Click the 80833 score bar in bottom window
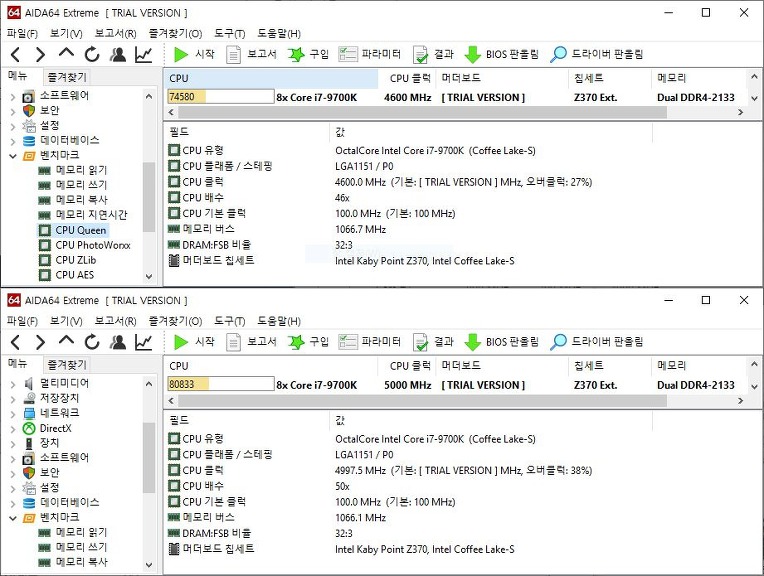Screen dimensions: 764x576 click(221, 384)
